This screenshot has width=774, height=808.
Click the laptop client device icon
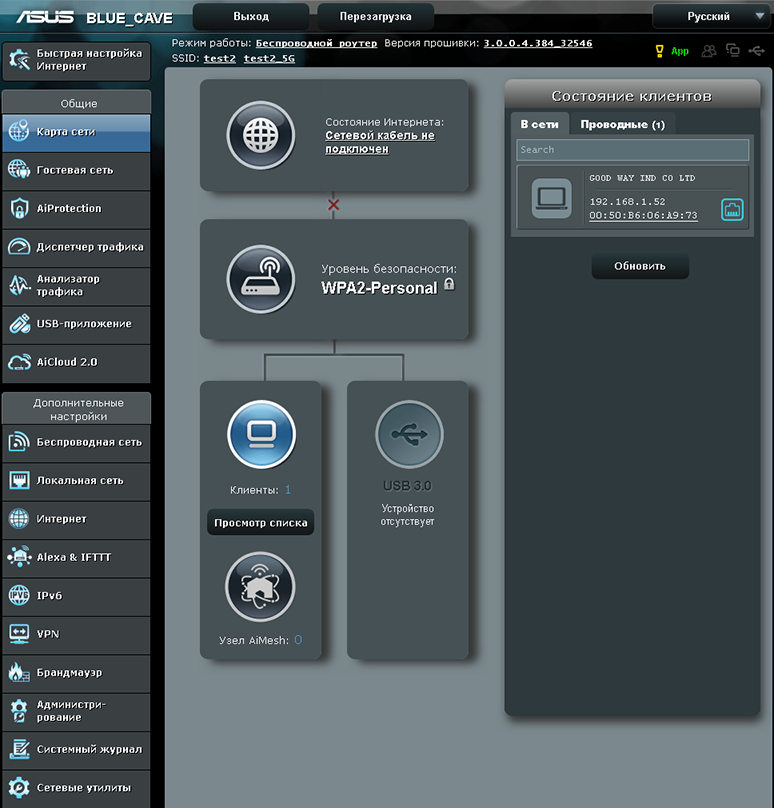pos(551,198)
